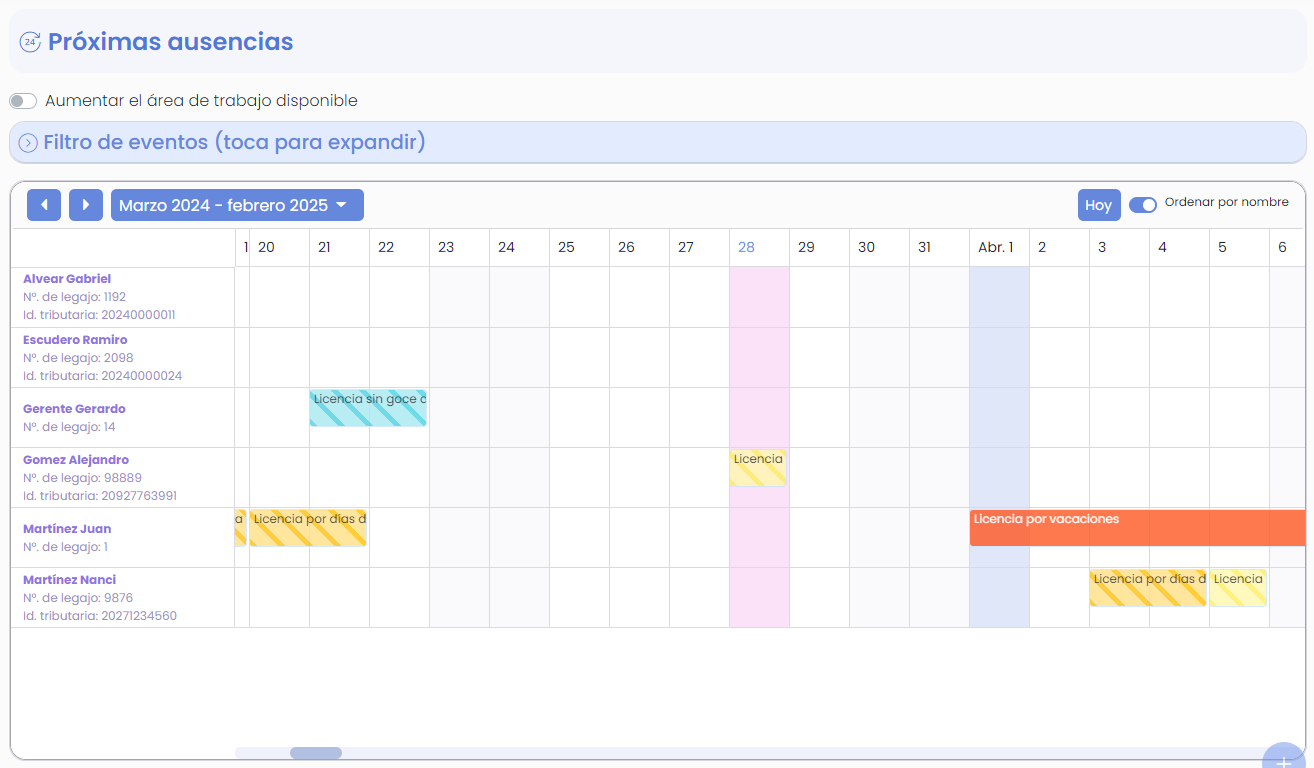Viewport: 1314px width, 768px height.
Task: Open Martínez Nanci's employee record
Action: point(69,580)
